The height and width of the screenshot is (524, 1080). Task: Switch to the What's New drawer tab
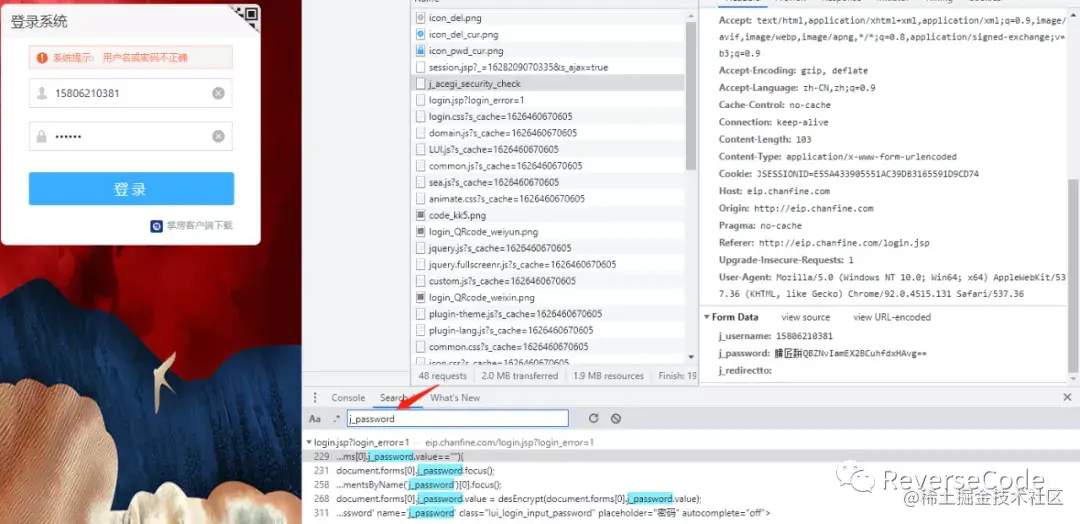coord(455,397)
